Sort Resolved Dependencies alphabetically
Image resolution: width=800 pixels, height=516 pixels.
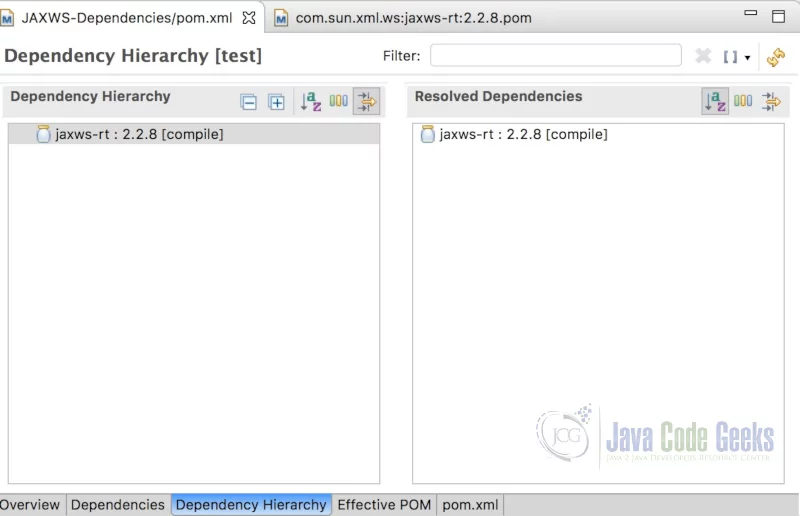[715, 101]
